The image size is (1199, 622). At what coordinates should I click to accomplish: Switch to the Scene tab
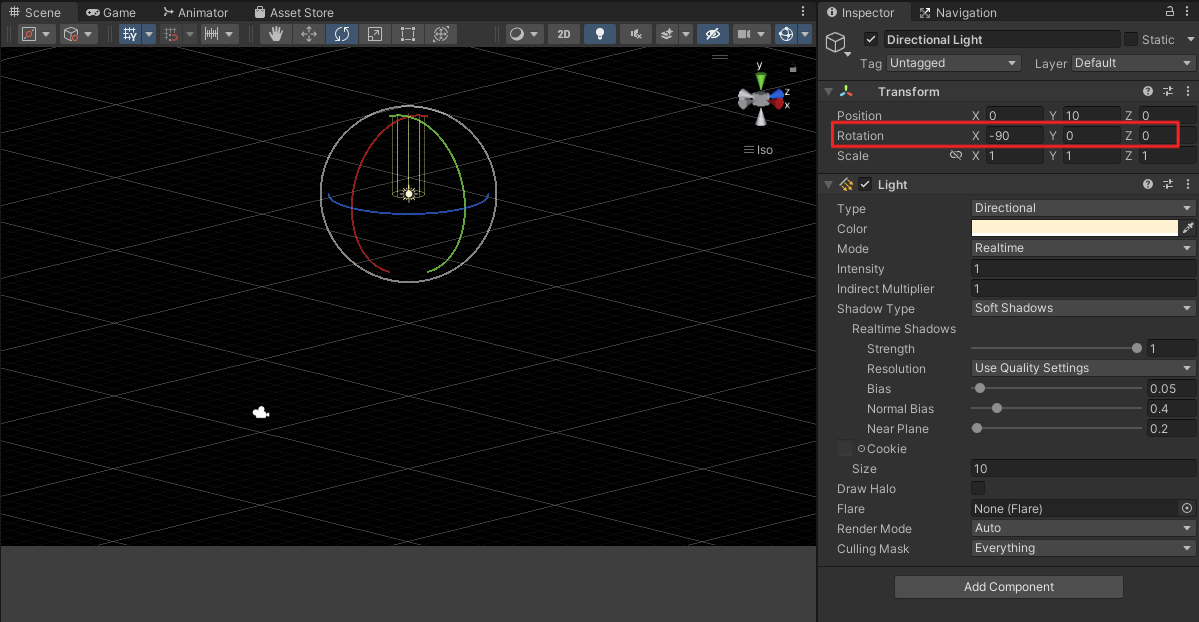pos(35,12)
